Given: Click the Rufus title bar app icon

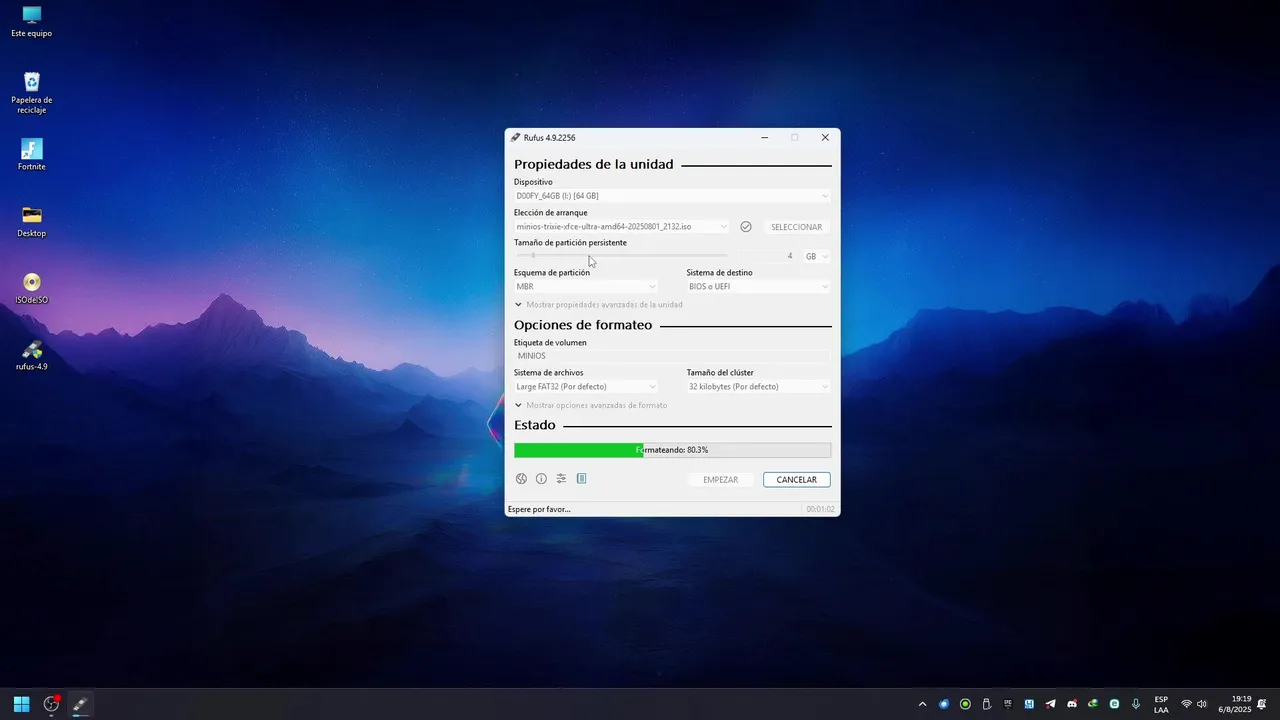Looking at the screenshot, I should point(515,138).
